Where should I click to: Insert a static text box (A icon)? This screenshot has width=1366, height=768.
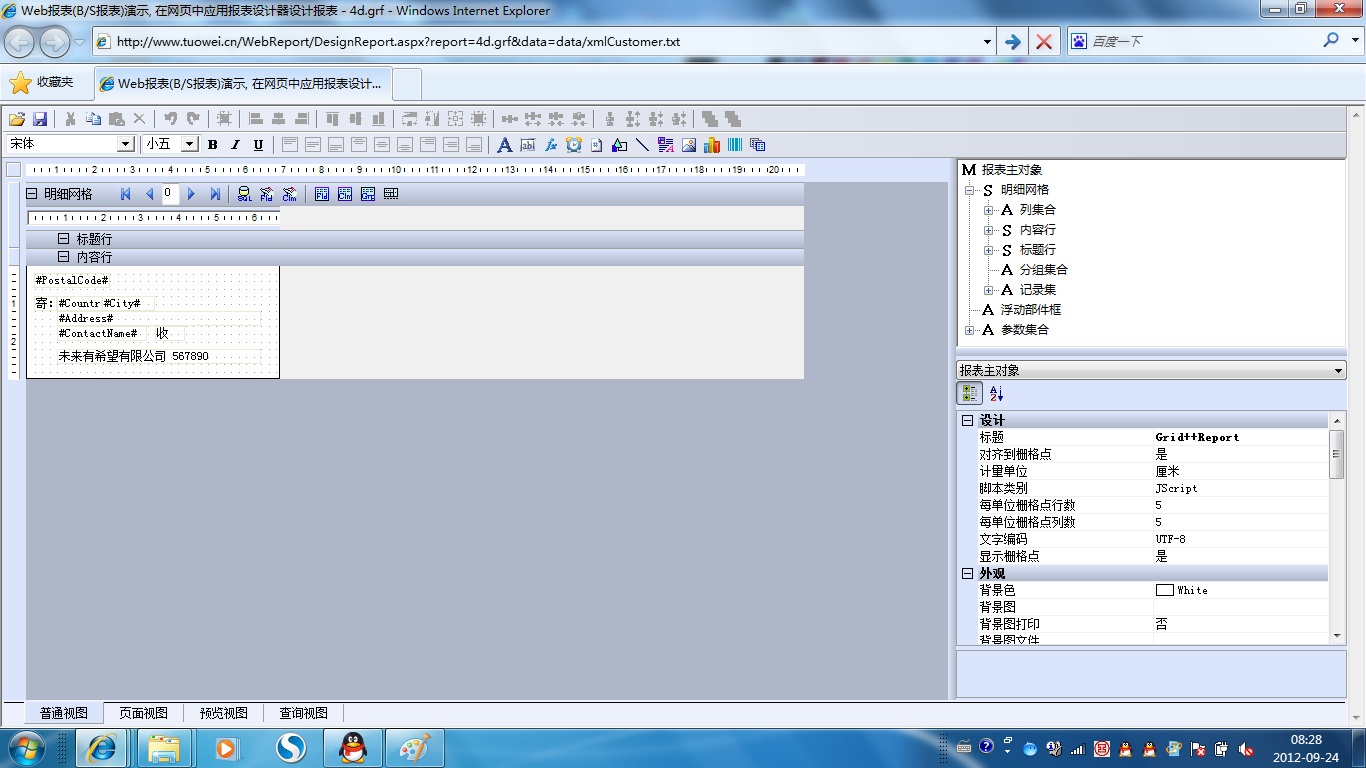coord(504,145)
